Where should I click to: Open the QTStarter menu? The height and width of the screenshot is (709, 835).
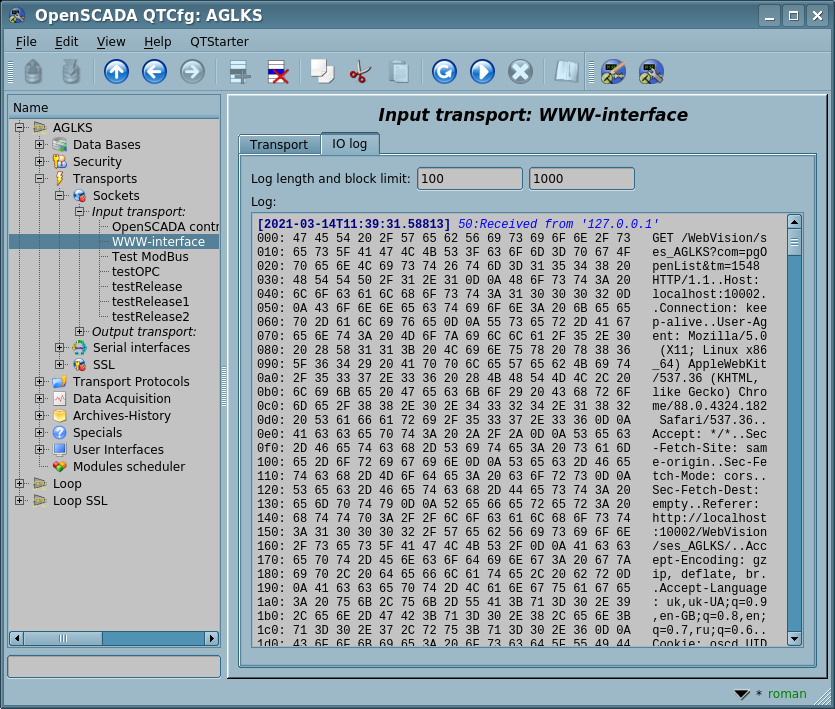pos(219,42)
